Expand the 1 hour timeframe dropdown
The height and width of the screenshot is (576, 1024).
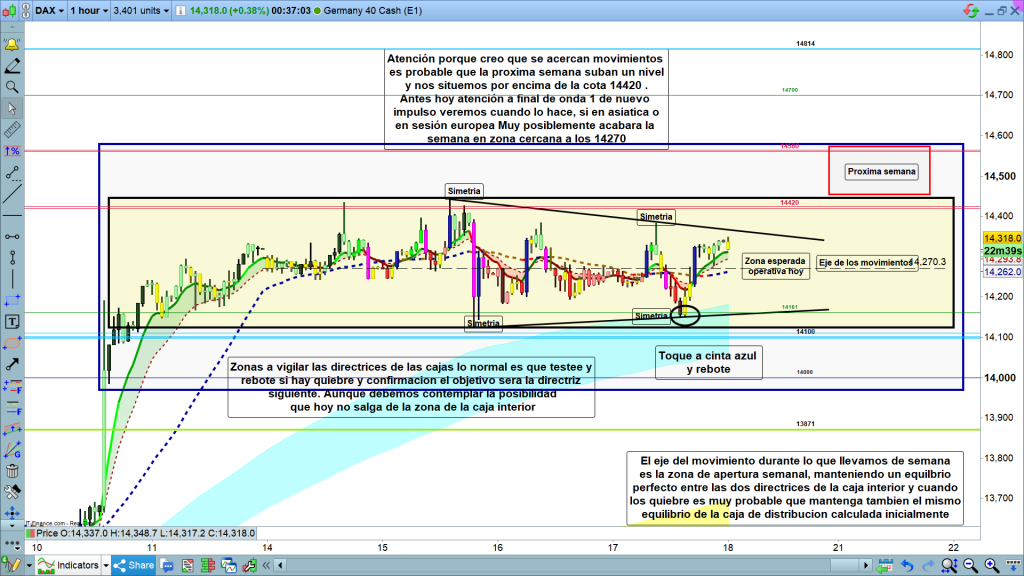88,10
